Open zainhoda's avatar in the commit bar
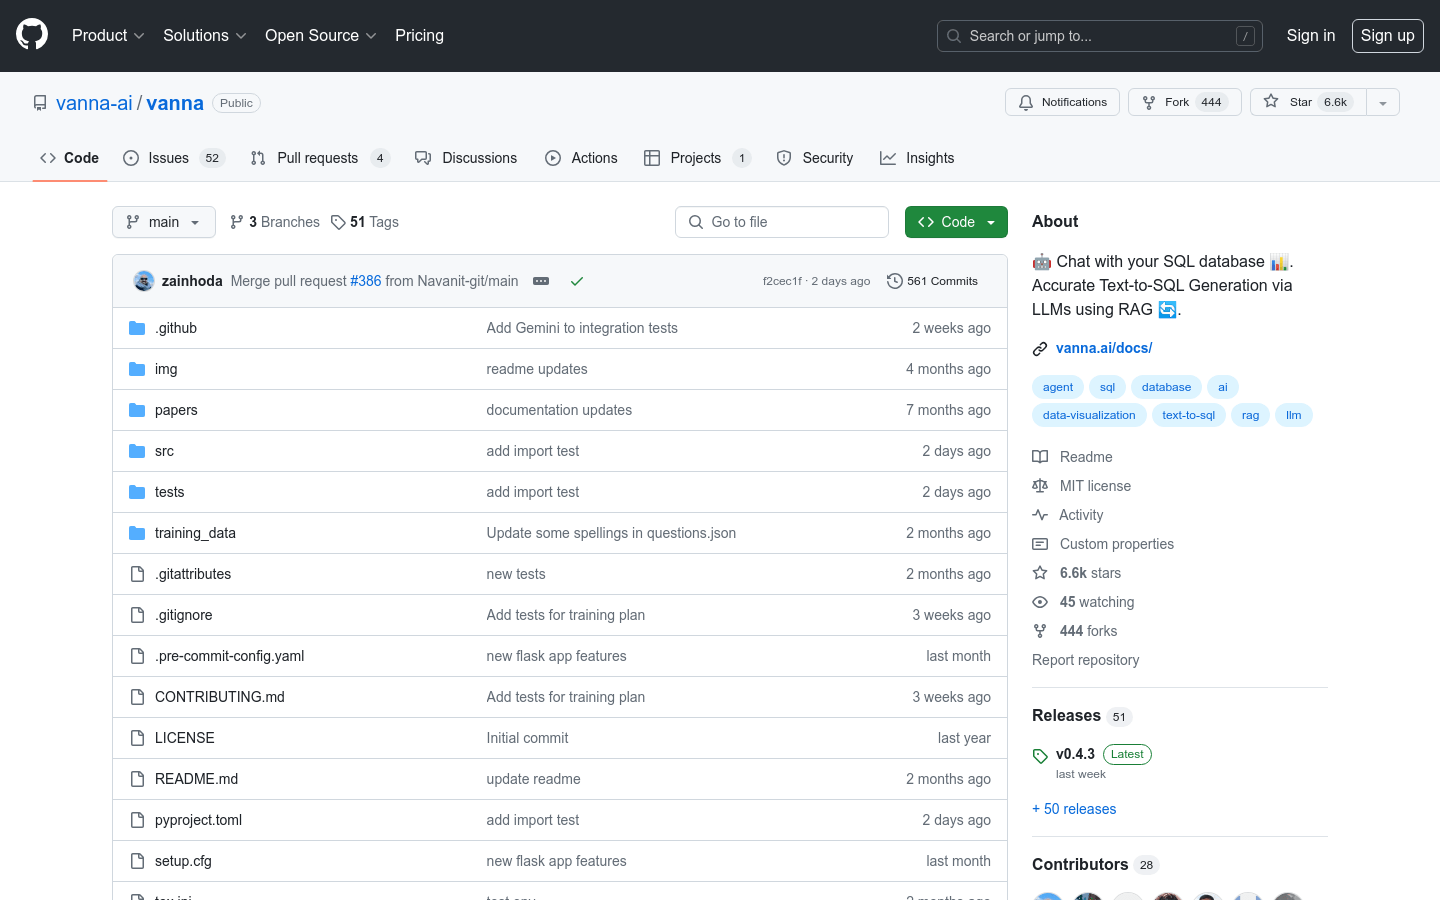This screenshot has height=900, width=1440. coord(144,281)
